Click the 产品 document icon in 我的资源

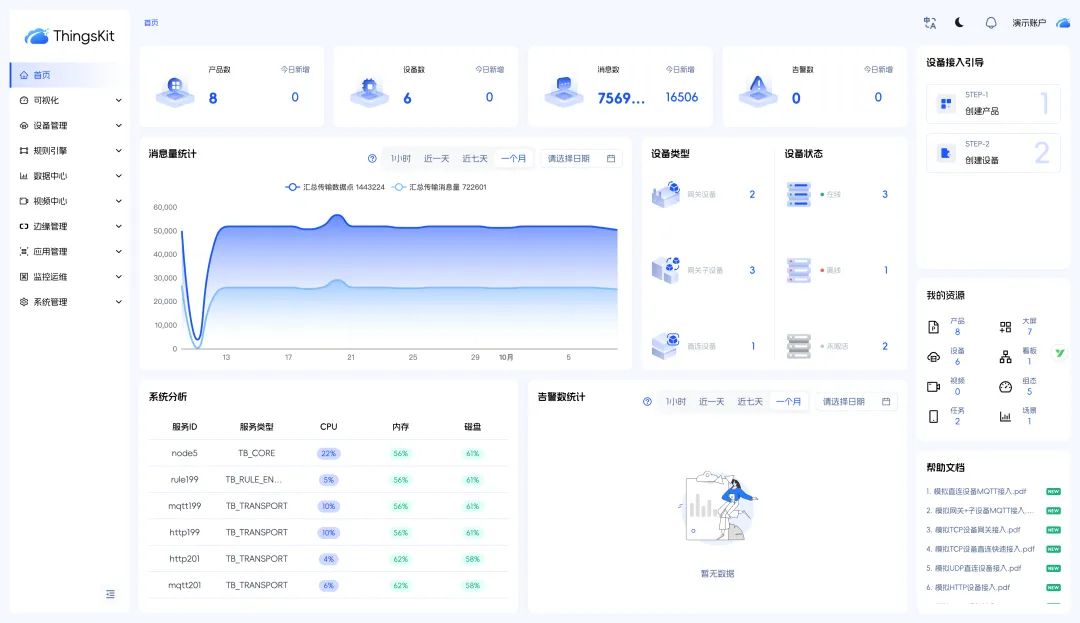[933, 324]
